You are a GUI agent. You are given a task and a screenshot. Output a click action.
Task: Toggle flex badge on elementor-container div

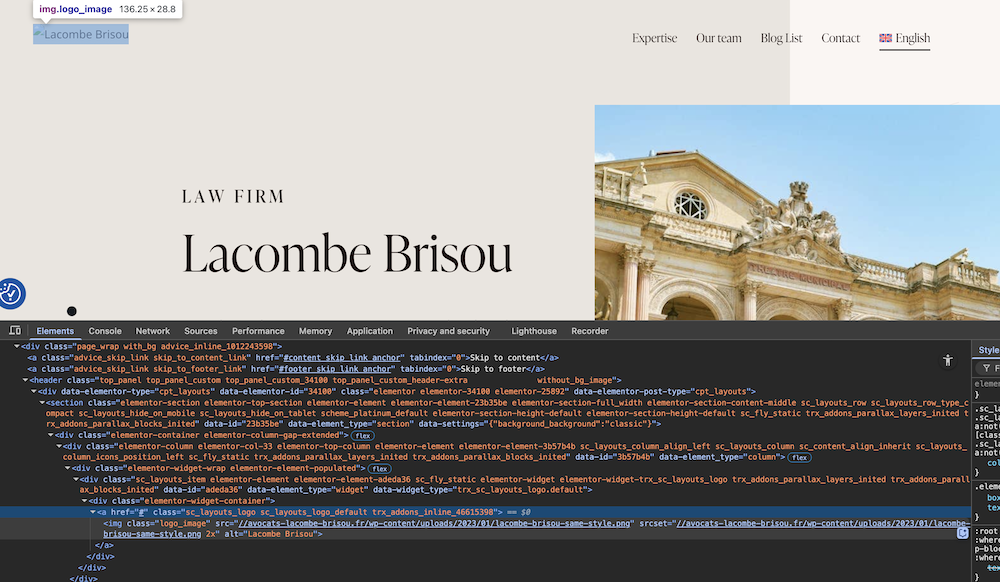click(x=362, y=435)
